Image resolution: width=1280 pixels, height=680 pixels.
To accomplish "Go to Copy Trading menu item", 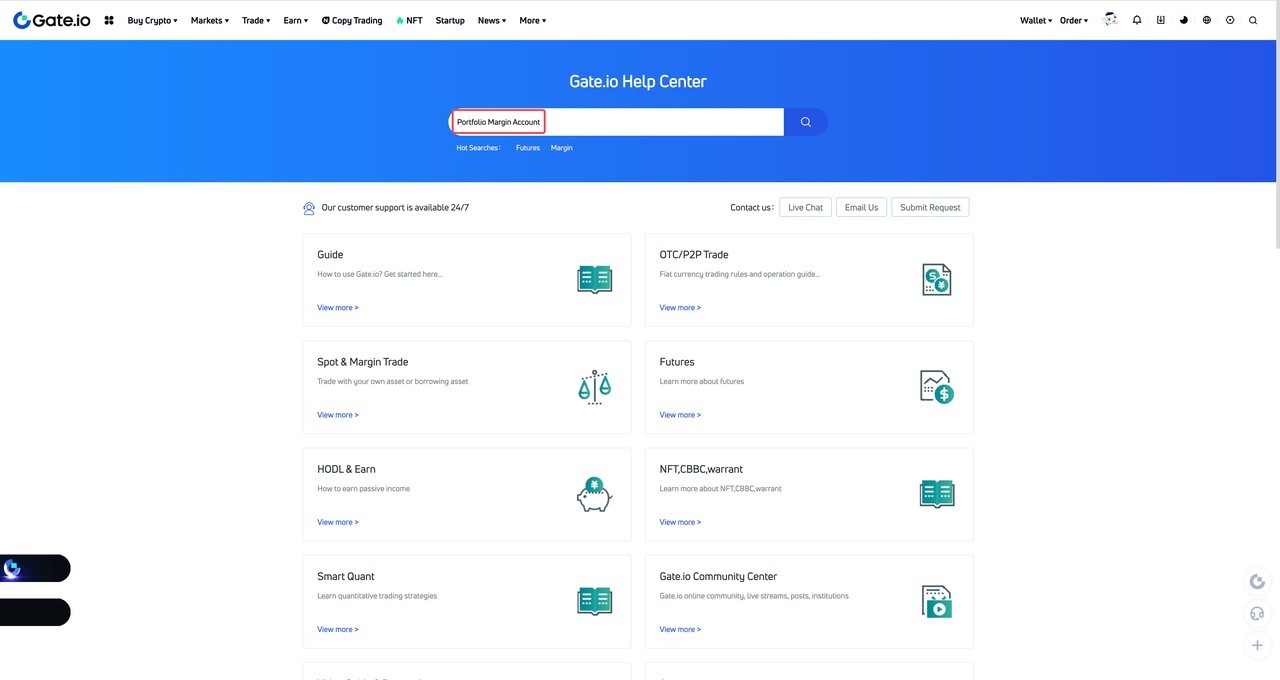I will coord(352,20).
